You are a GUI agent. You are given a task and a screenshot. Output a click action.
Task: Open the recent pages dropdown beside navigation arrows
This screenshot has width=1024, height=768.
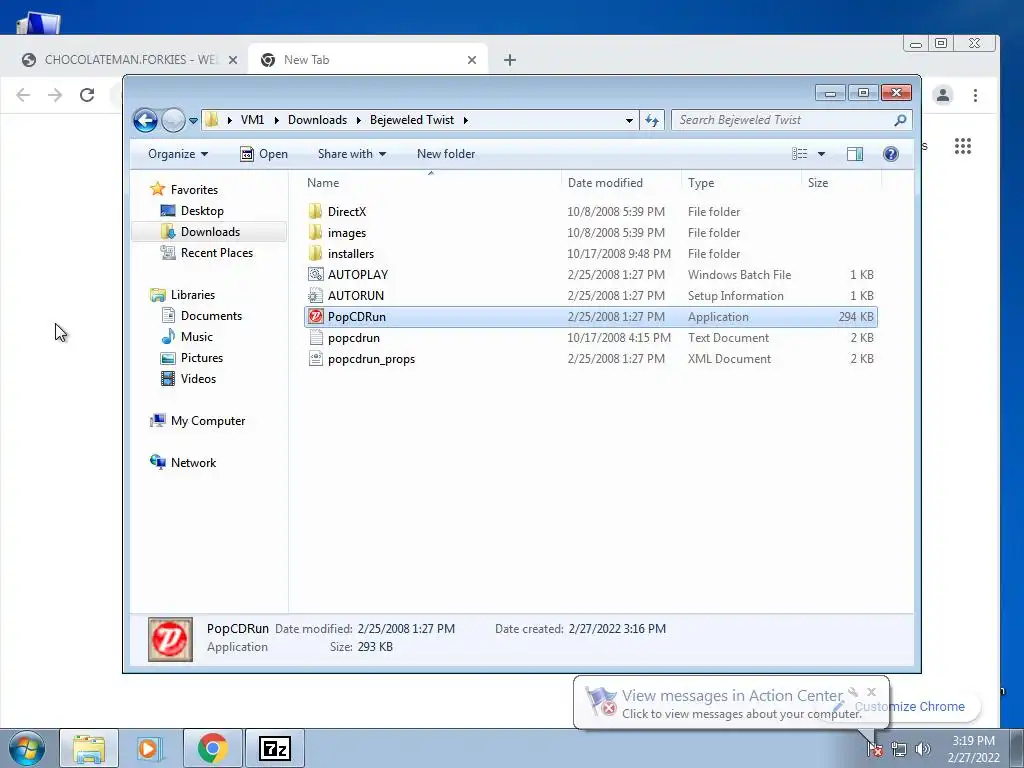click(x=193, y=121)
